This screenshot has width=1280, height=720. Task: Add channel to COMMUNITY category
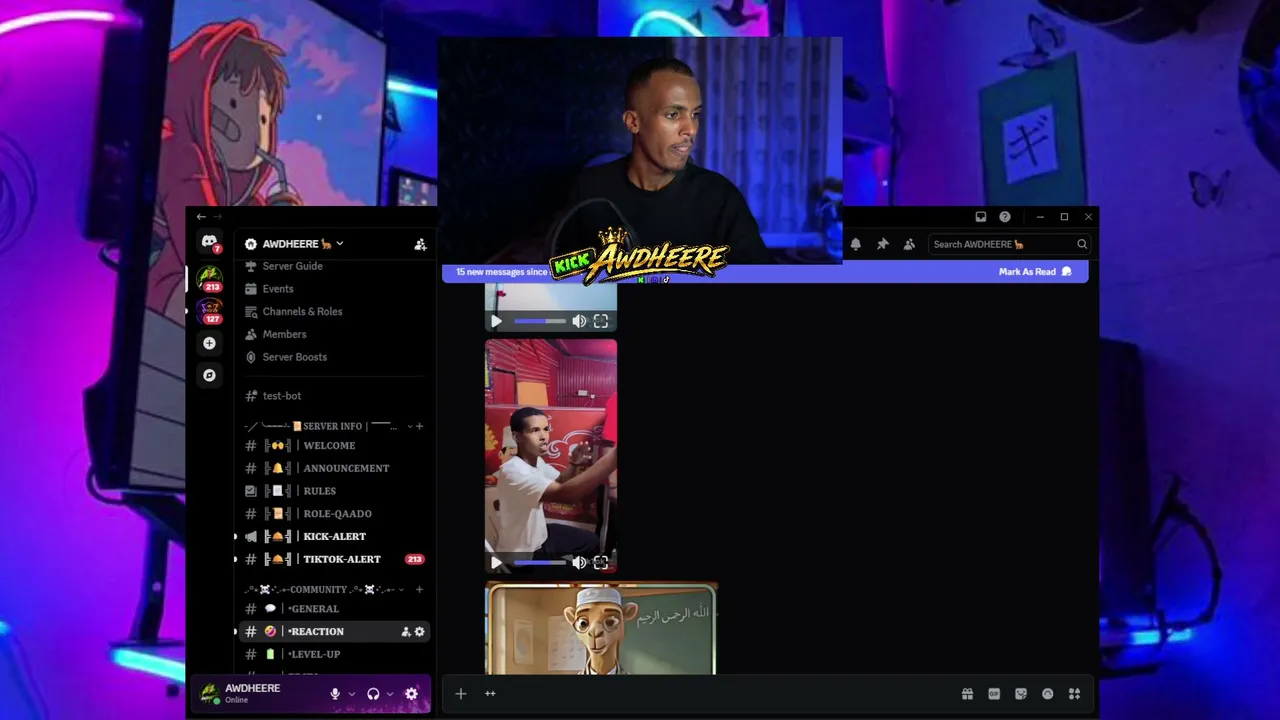(419, 590)
